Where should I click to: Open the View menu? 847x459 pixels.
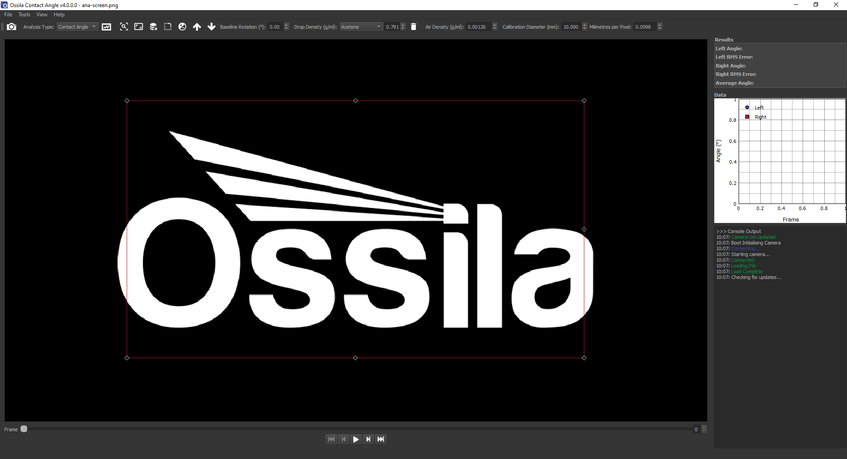[x=42, y=15]
